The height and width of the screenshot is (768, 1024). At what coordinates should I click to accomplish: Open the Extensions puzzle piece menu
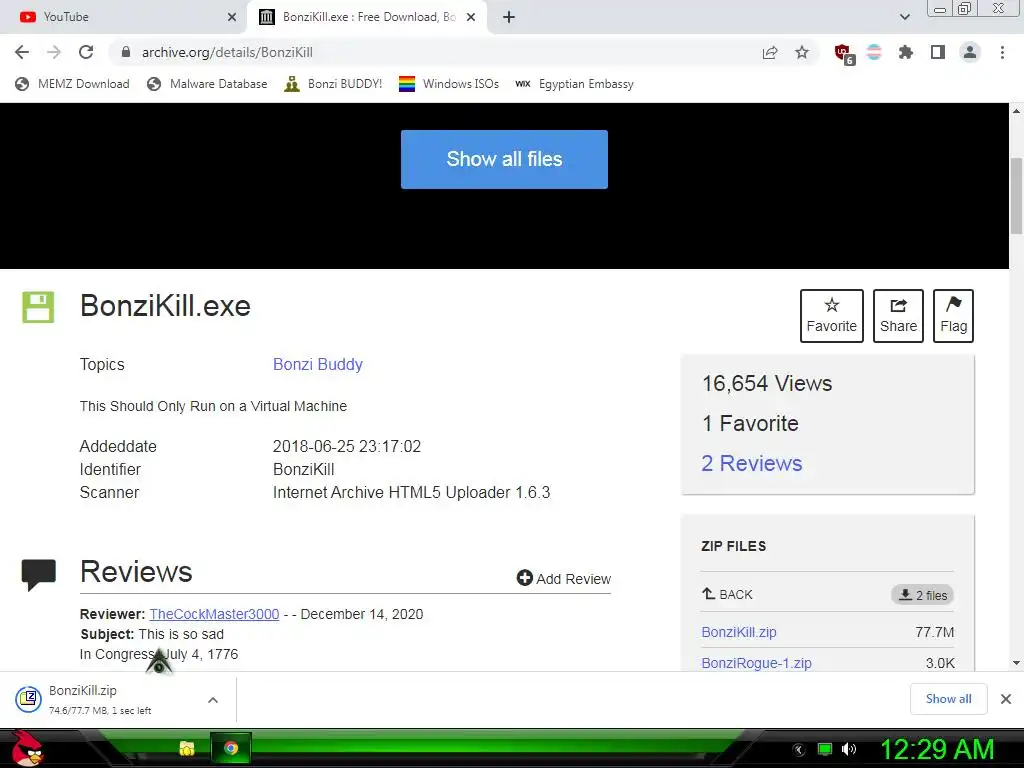(905, 52)
